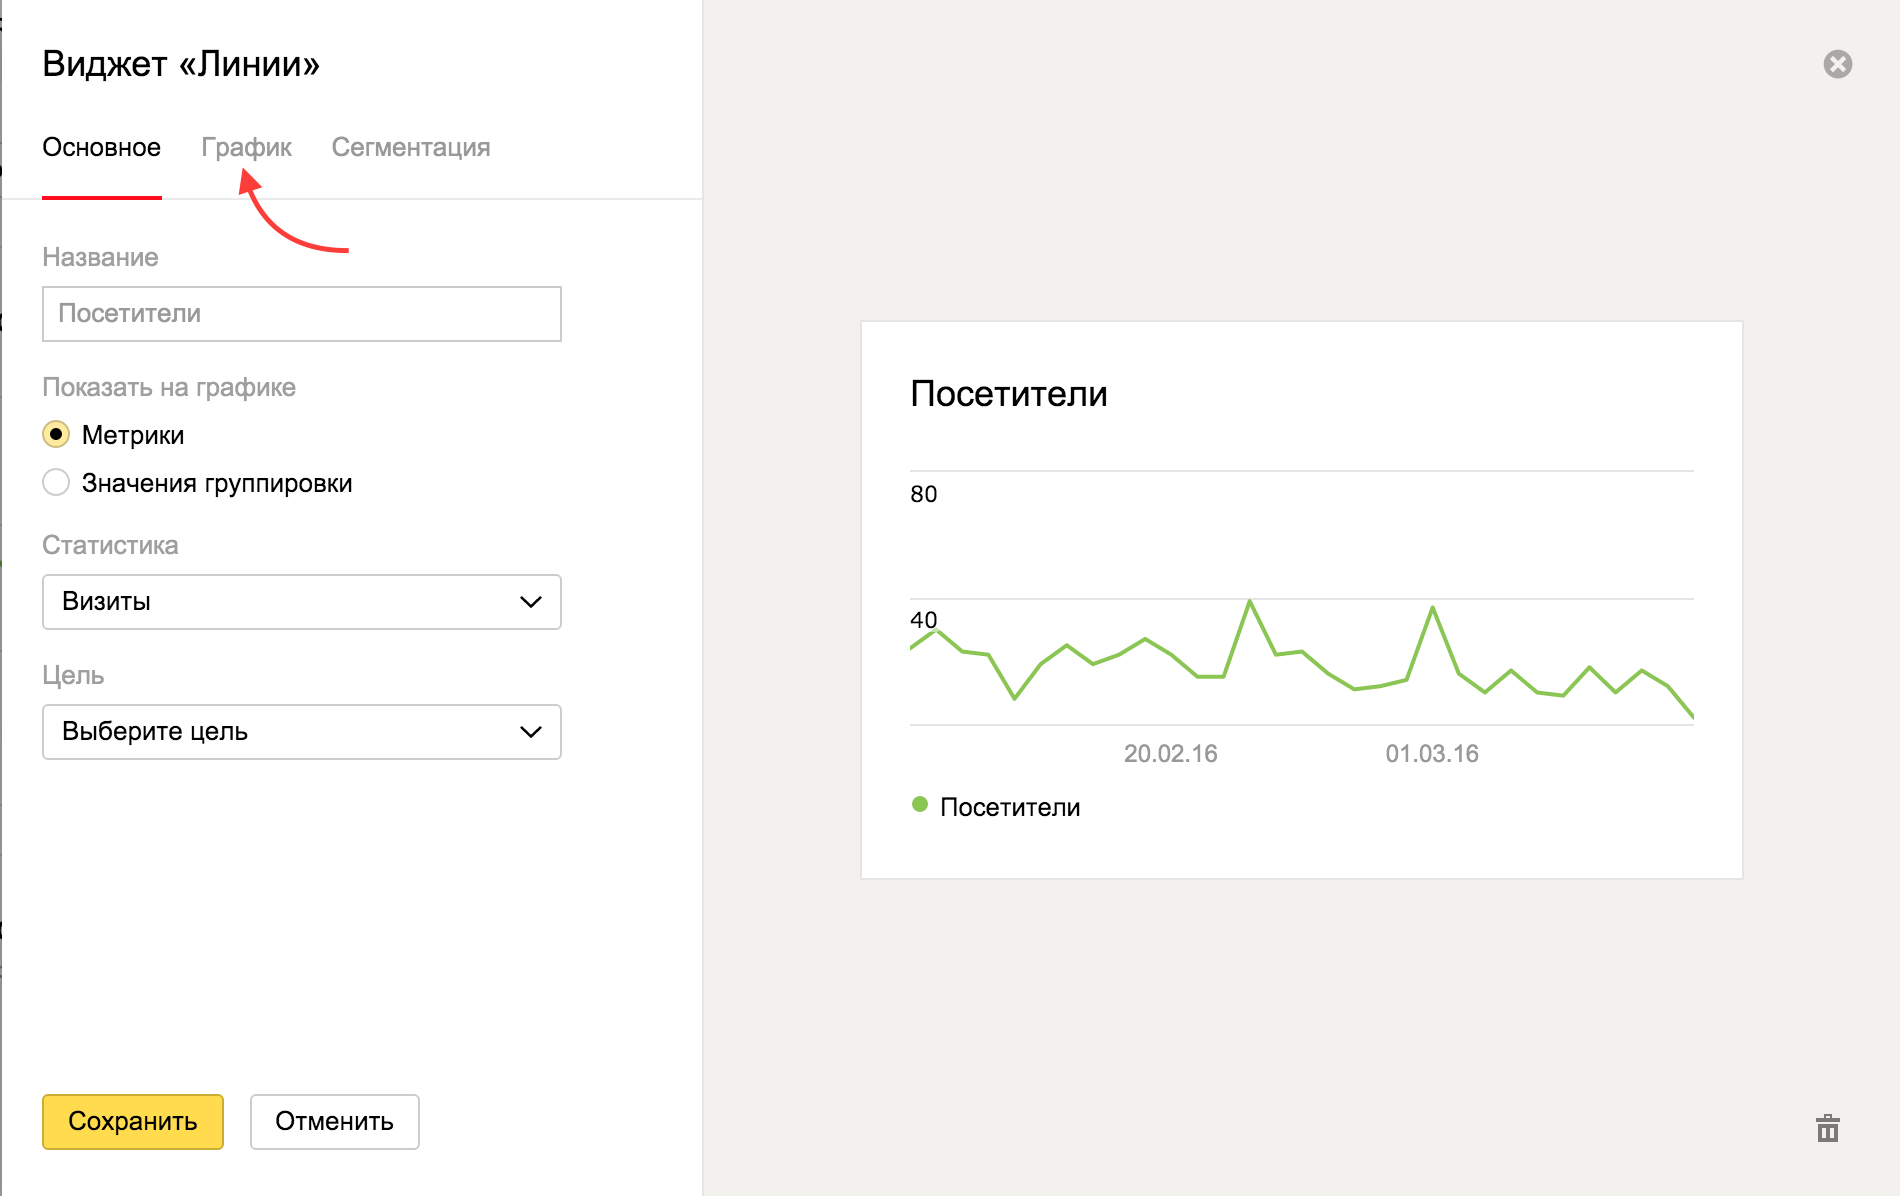Click the Отменить button
1900x1196 pixels.
click(334, 1122)
